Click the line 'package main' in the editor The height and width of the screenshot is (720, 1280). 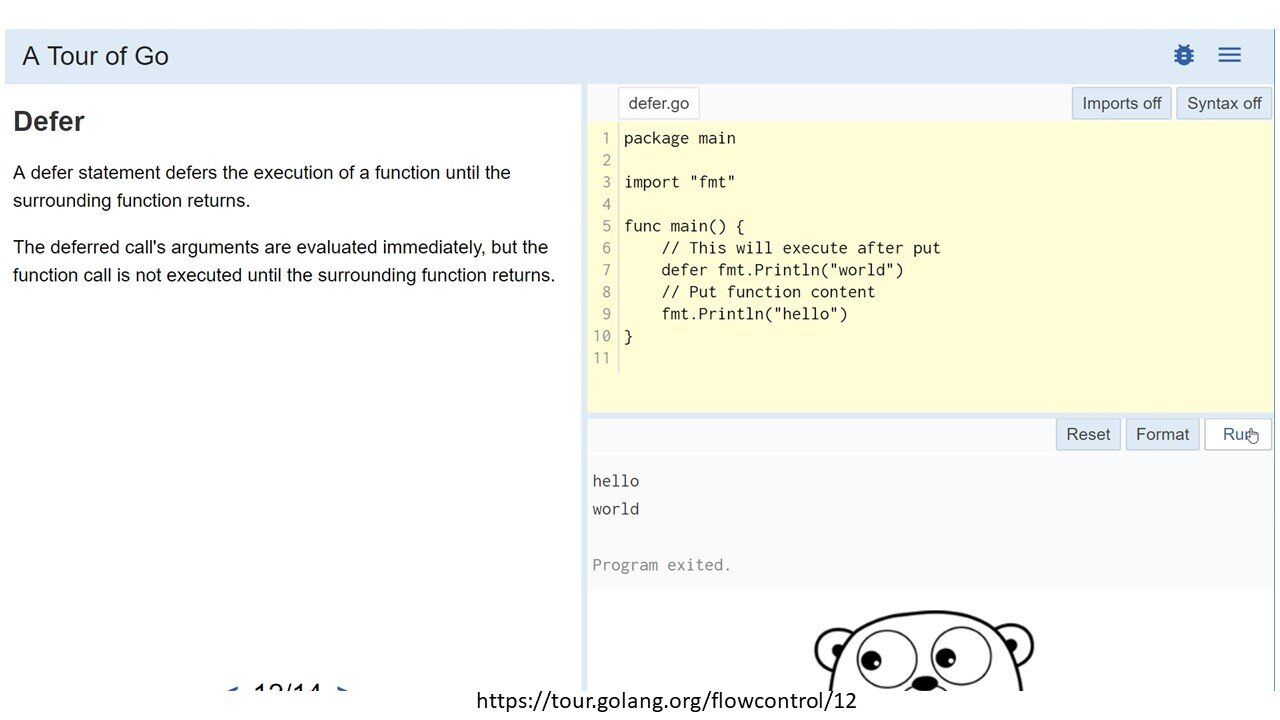point(680,138)
